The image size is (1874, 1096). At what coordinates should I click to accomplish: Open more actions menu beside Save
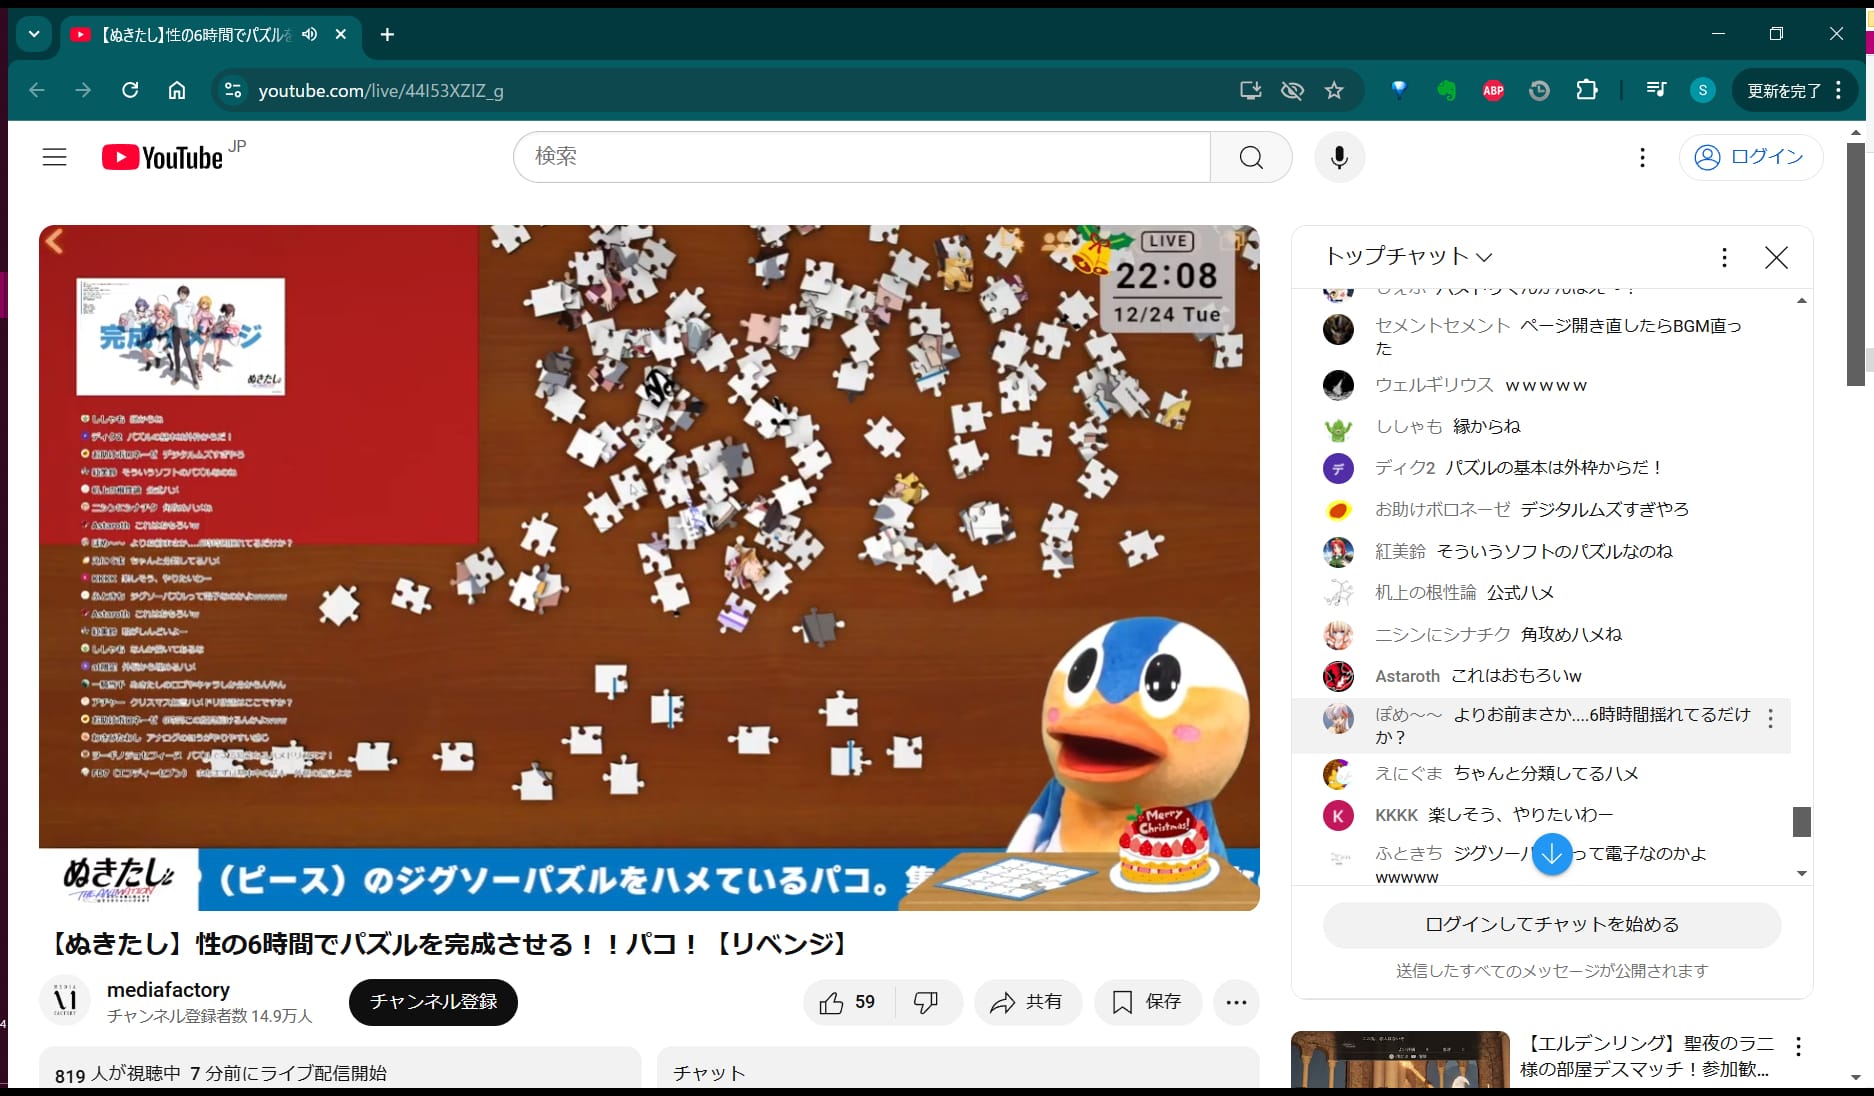click(x=1236, y=1002)
